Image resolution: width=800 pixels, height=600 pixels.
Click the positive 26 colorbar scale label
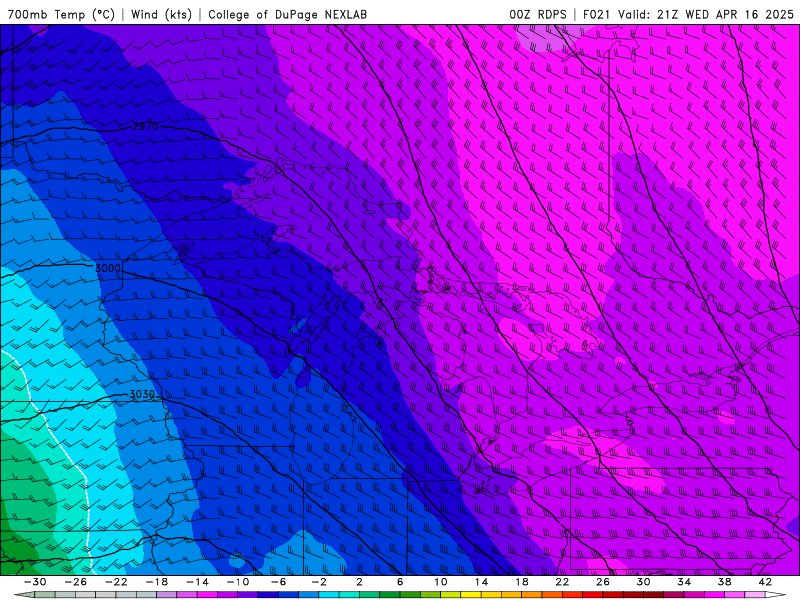click(603, 582)
